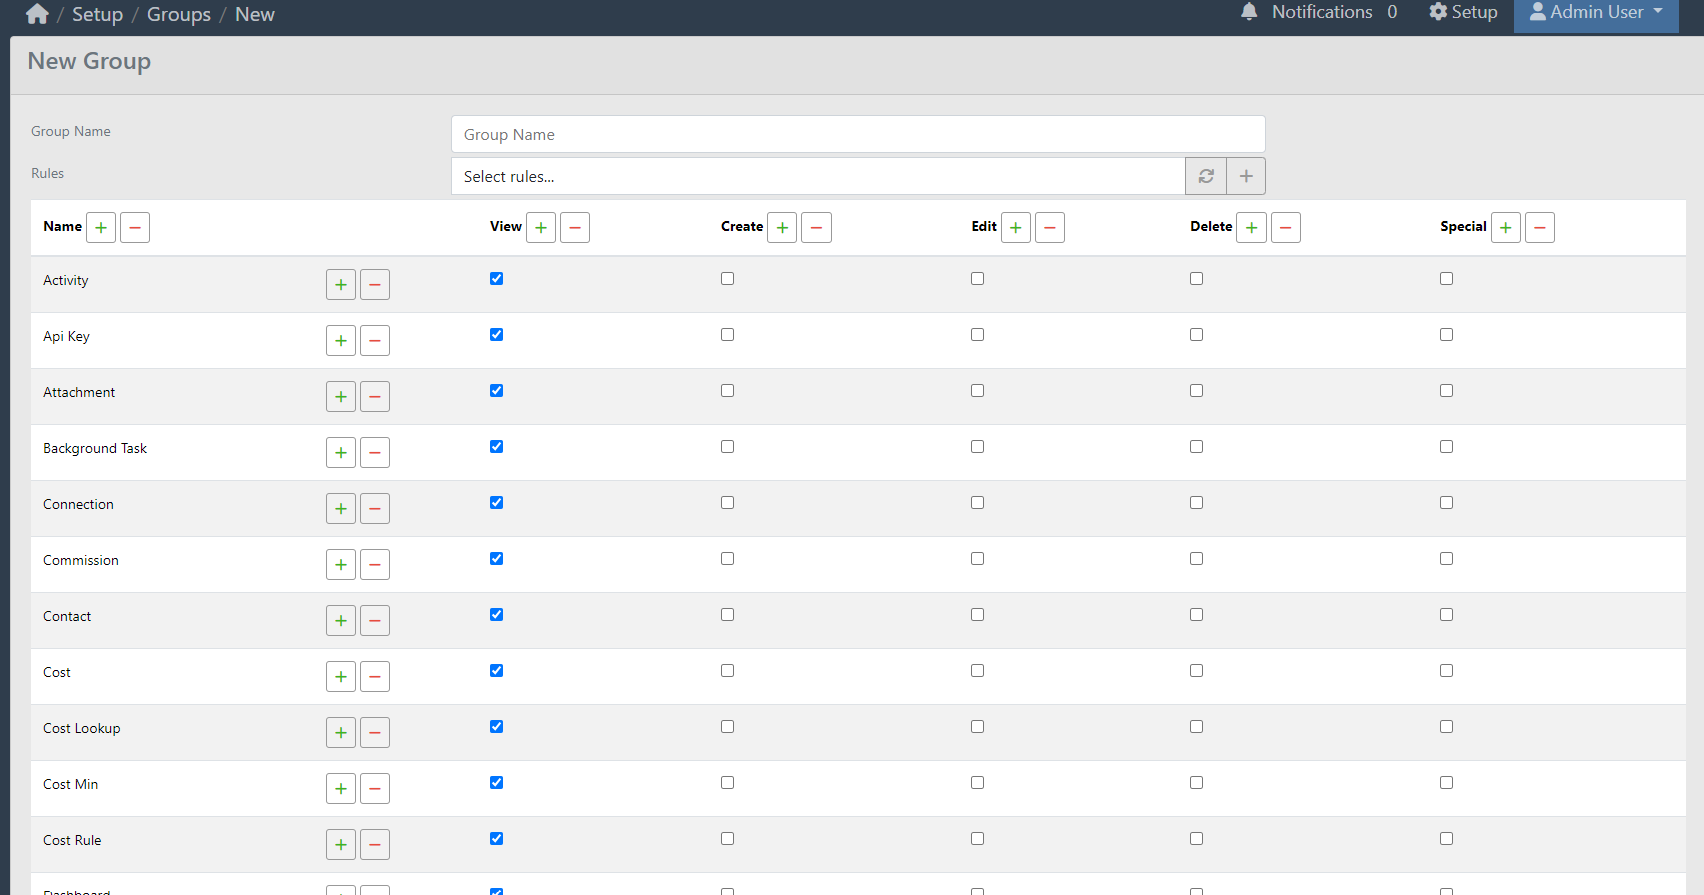
Task: Click the minus beside Special column header
Action: click(1540, 228)
